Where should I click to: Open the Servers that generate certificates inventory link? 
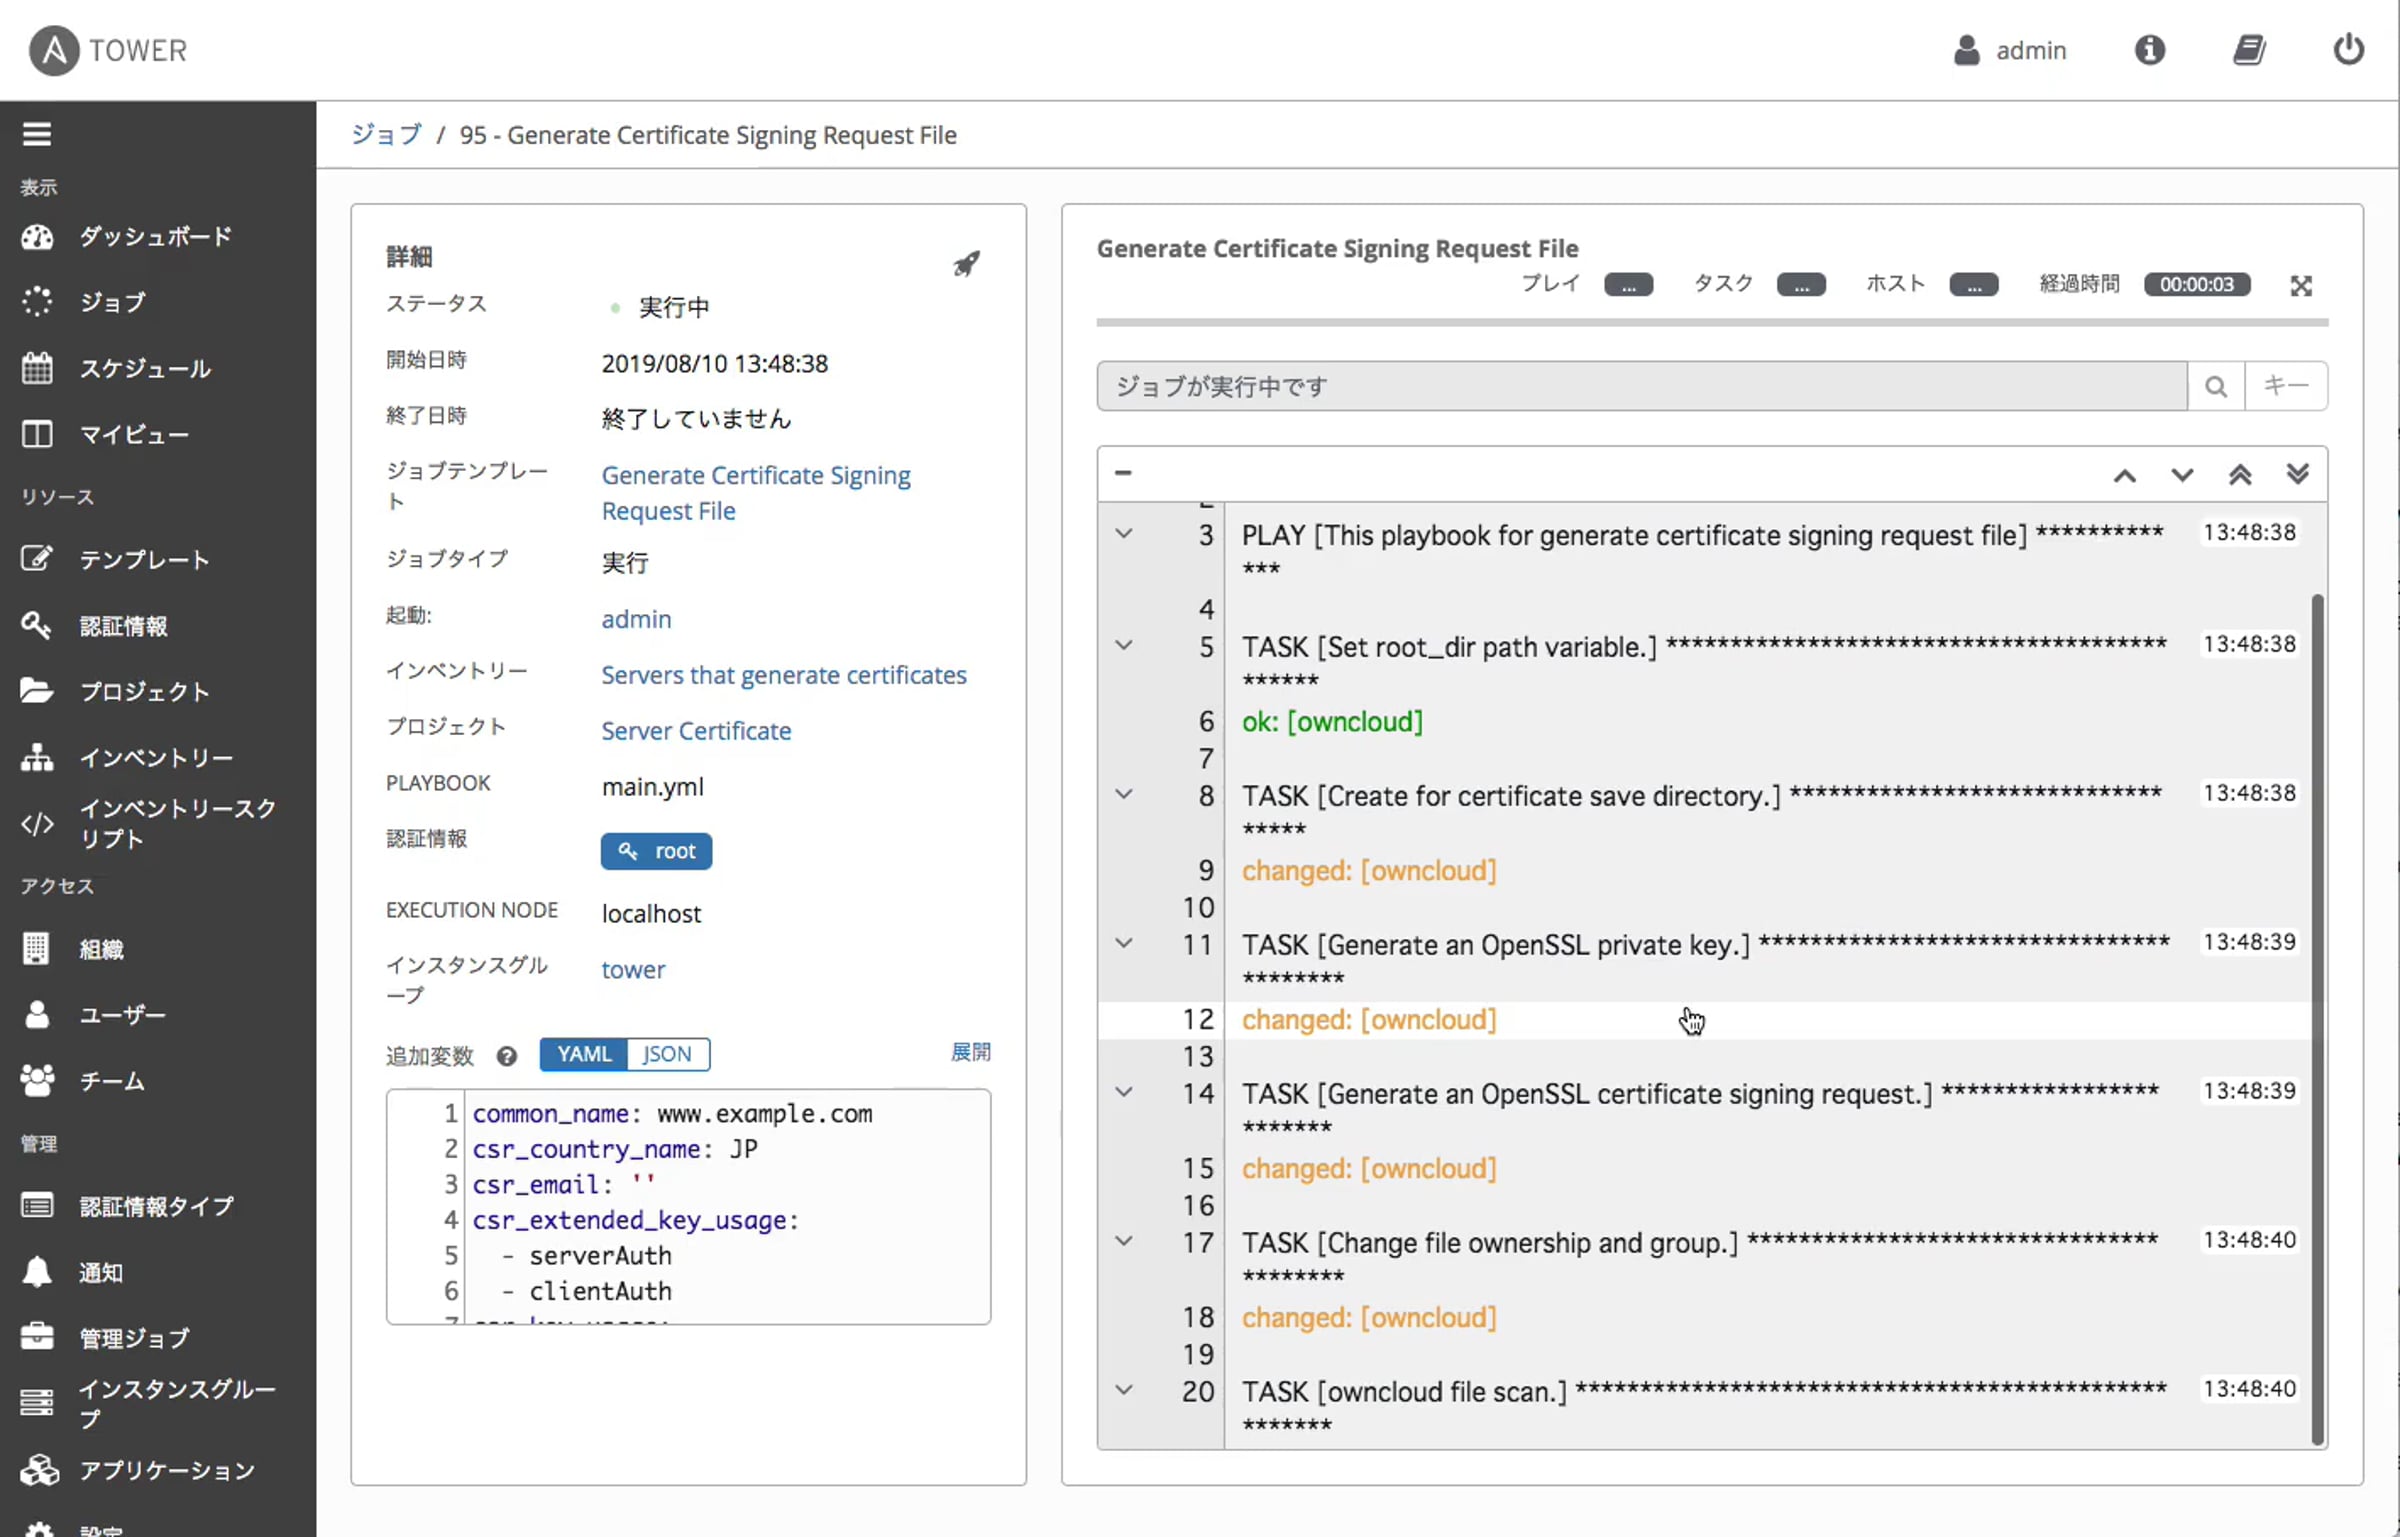click(x=784, y=675)
